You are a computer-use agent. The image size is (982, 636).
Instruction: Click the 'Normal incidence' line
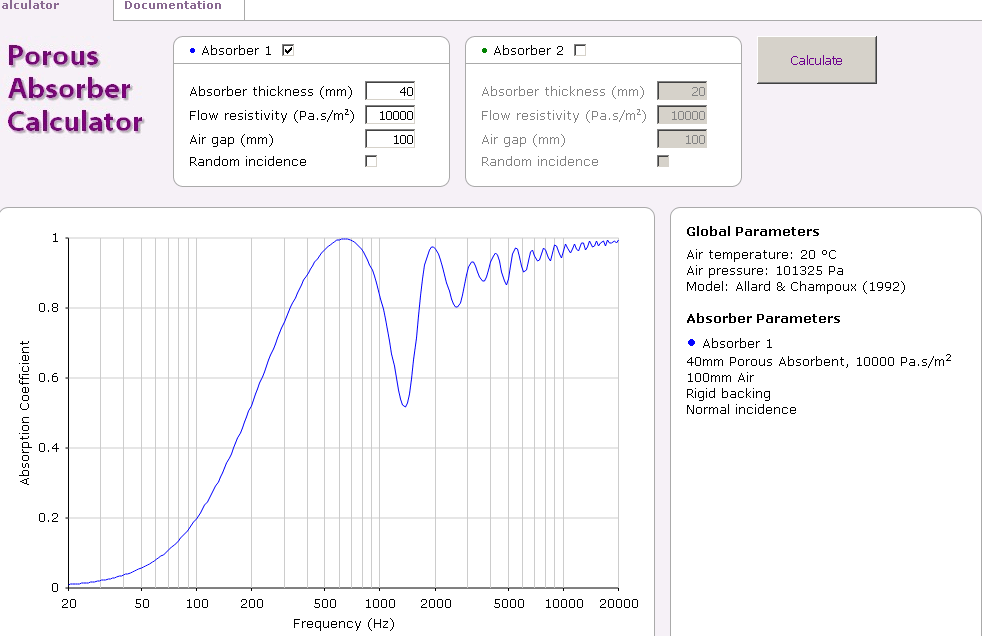(742, 409)
